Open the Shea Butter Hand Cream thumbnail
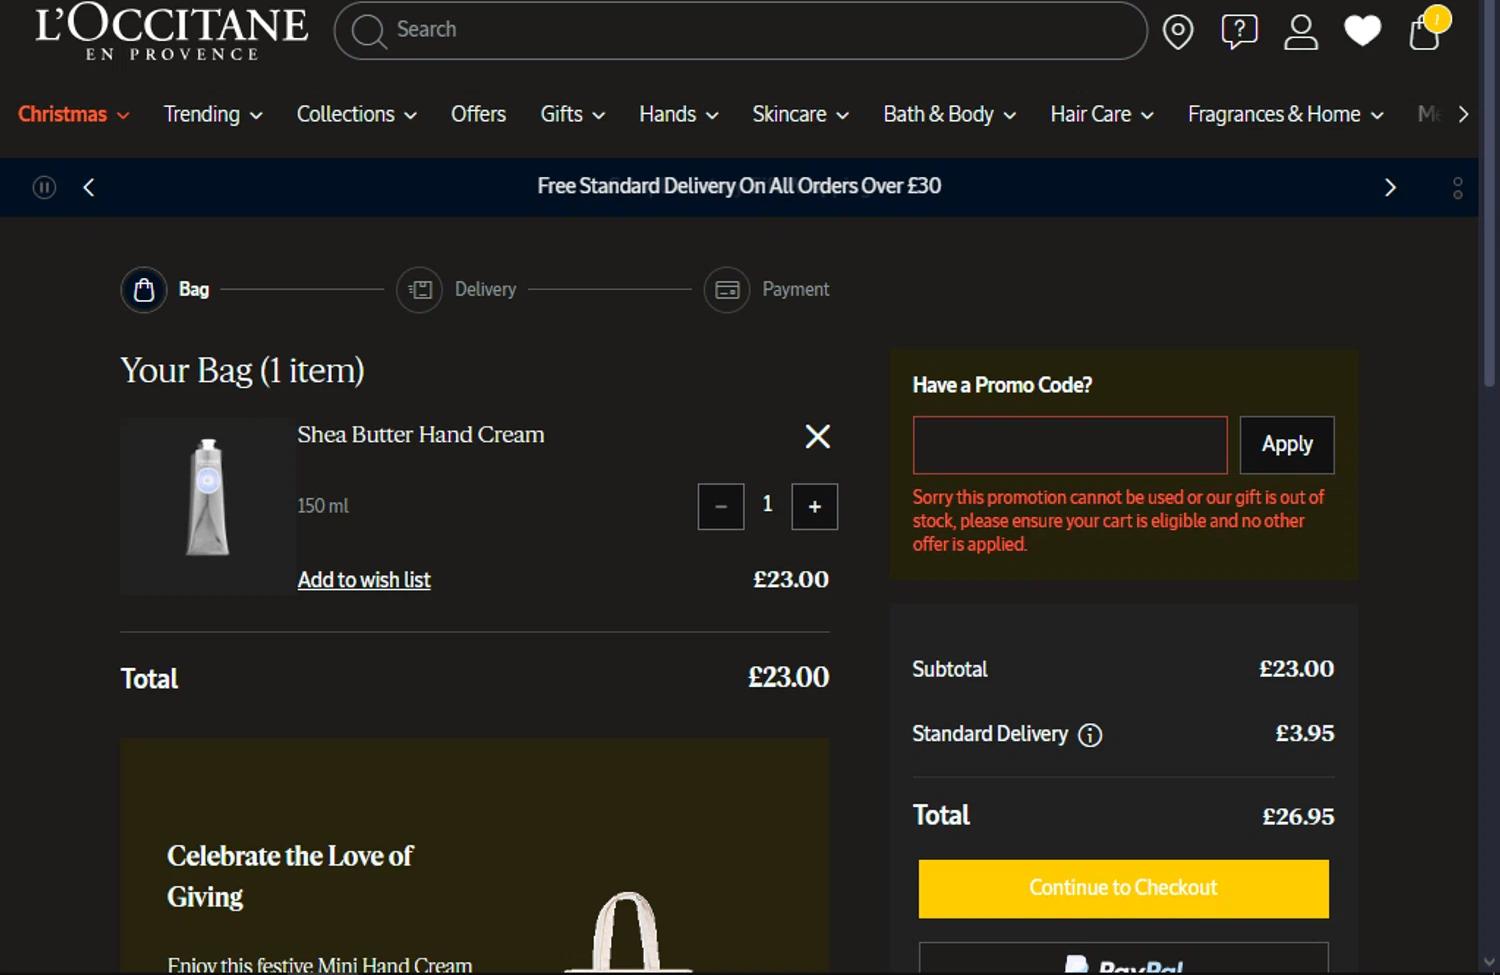The width and height of the screenshot is (1500, 975). (208, 506)
